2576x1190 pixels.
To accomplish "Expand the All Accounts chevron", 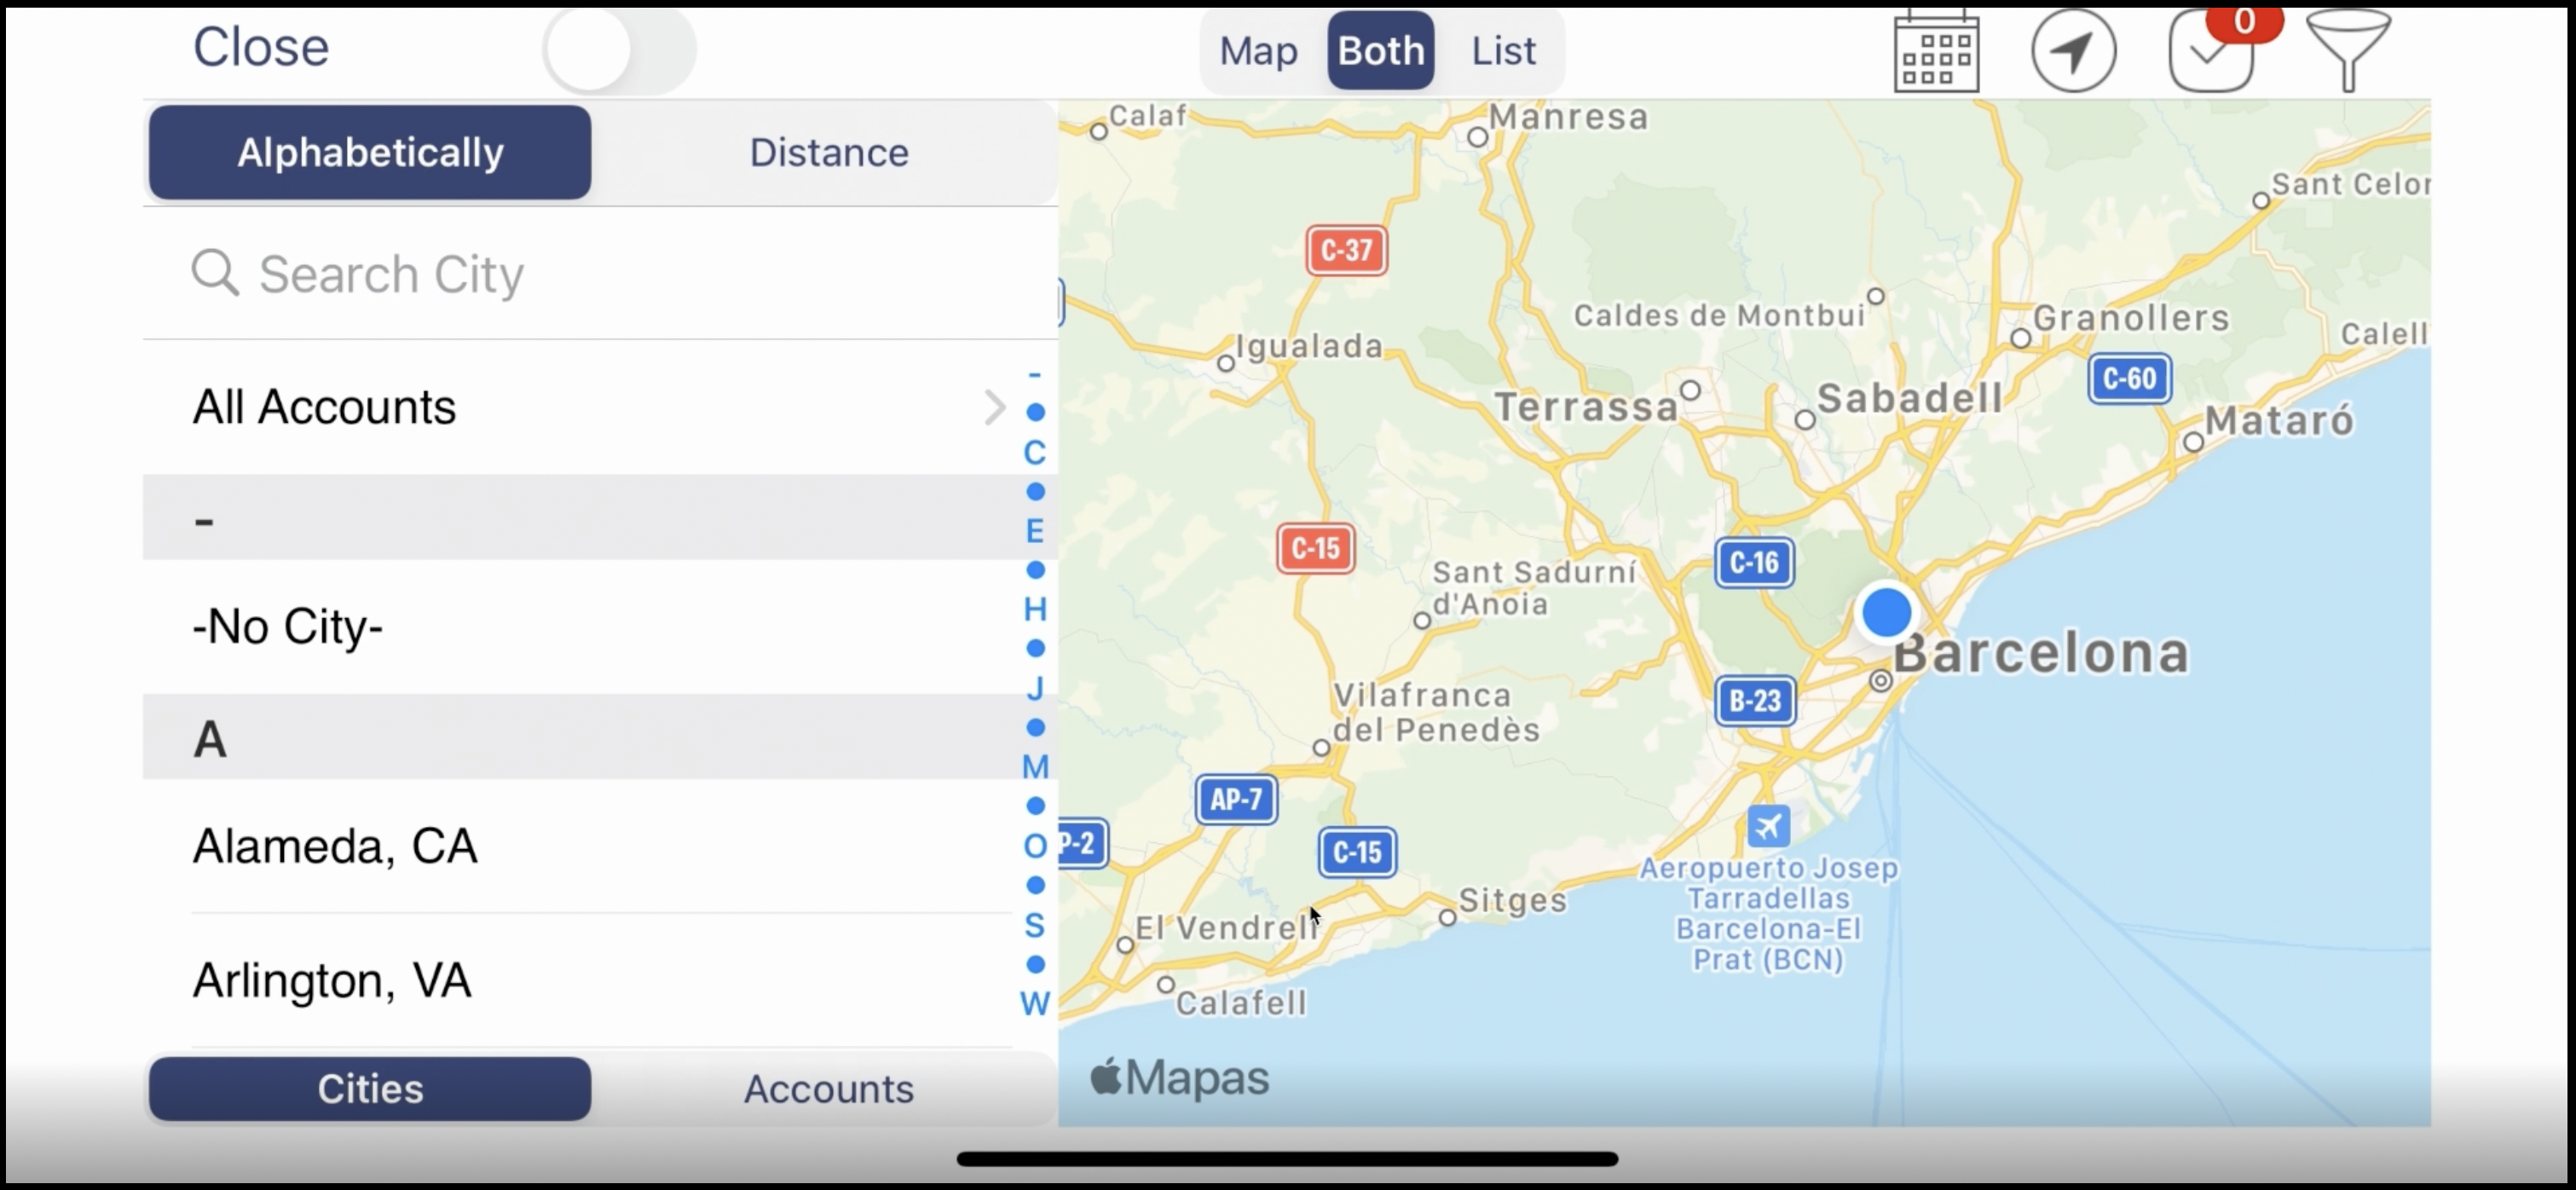I will pos(993,407).
